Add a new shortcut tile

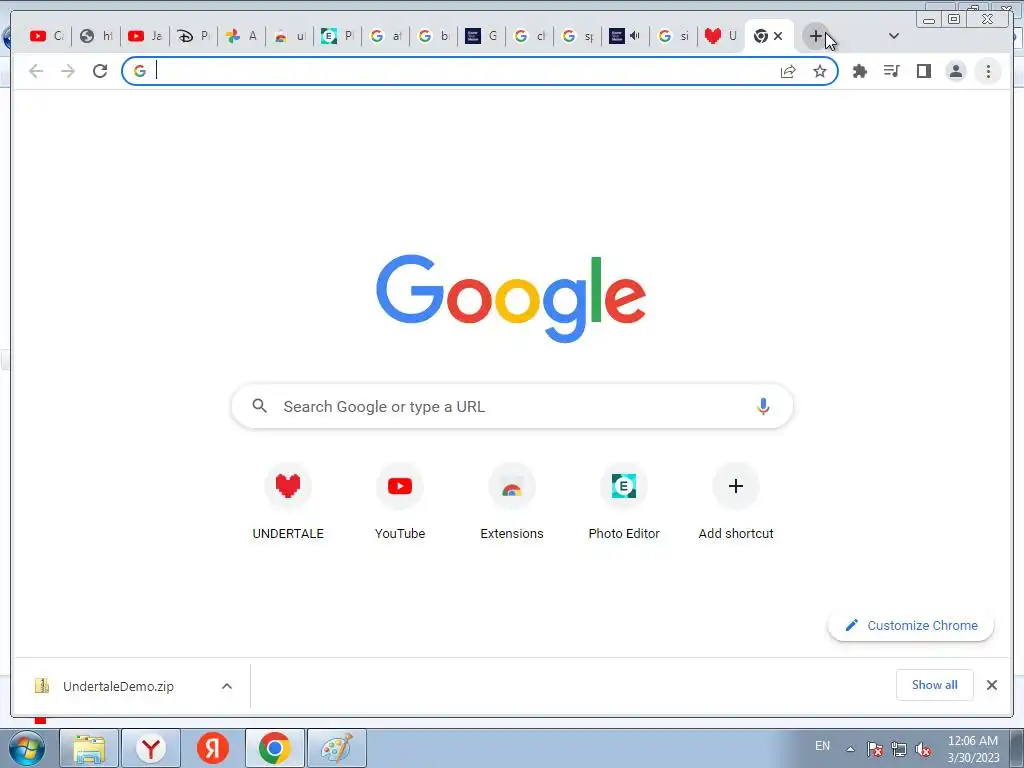coord(736,502)
